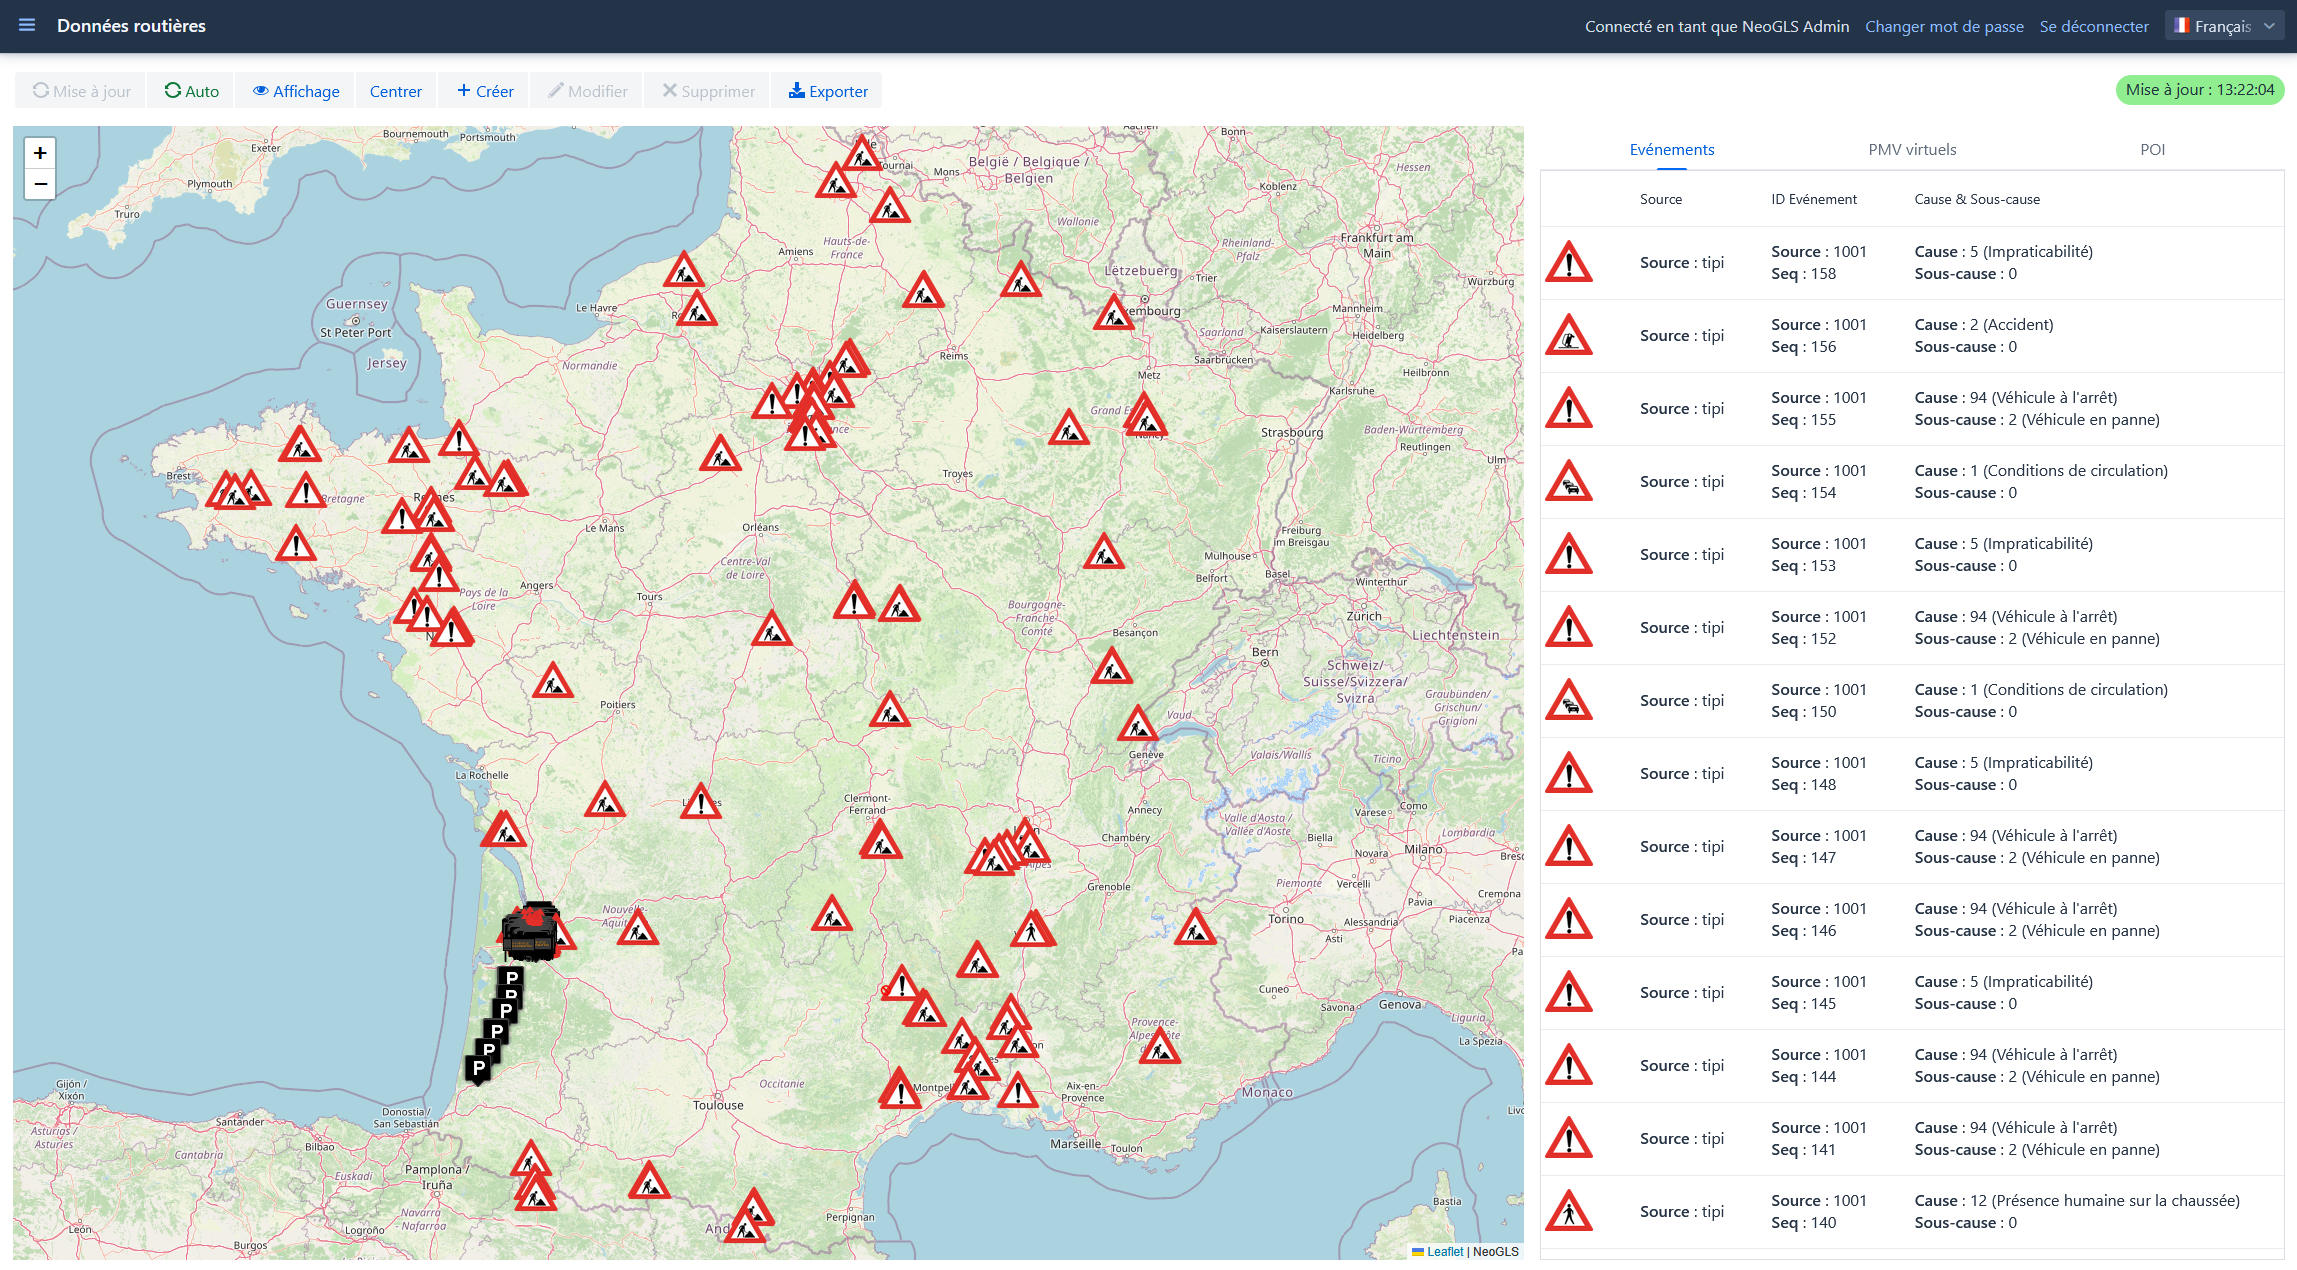The height and width of the screenshot is (1270, 2297).
Task: Select the warning icon for Seq 144
Action: coord(1569,1065)
